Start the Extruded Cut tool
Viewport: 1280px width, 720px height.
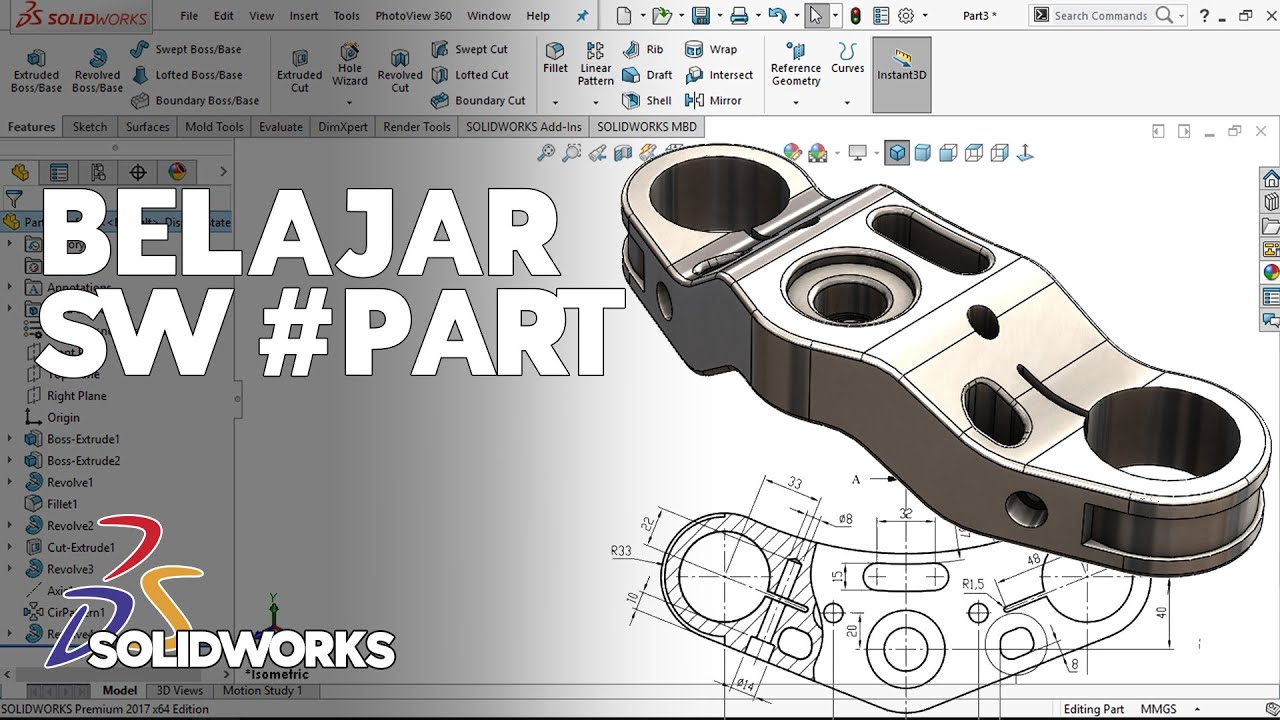point(299,71)
